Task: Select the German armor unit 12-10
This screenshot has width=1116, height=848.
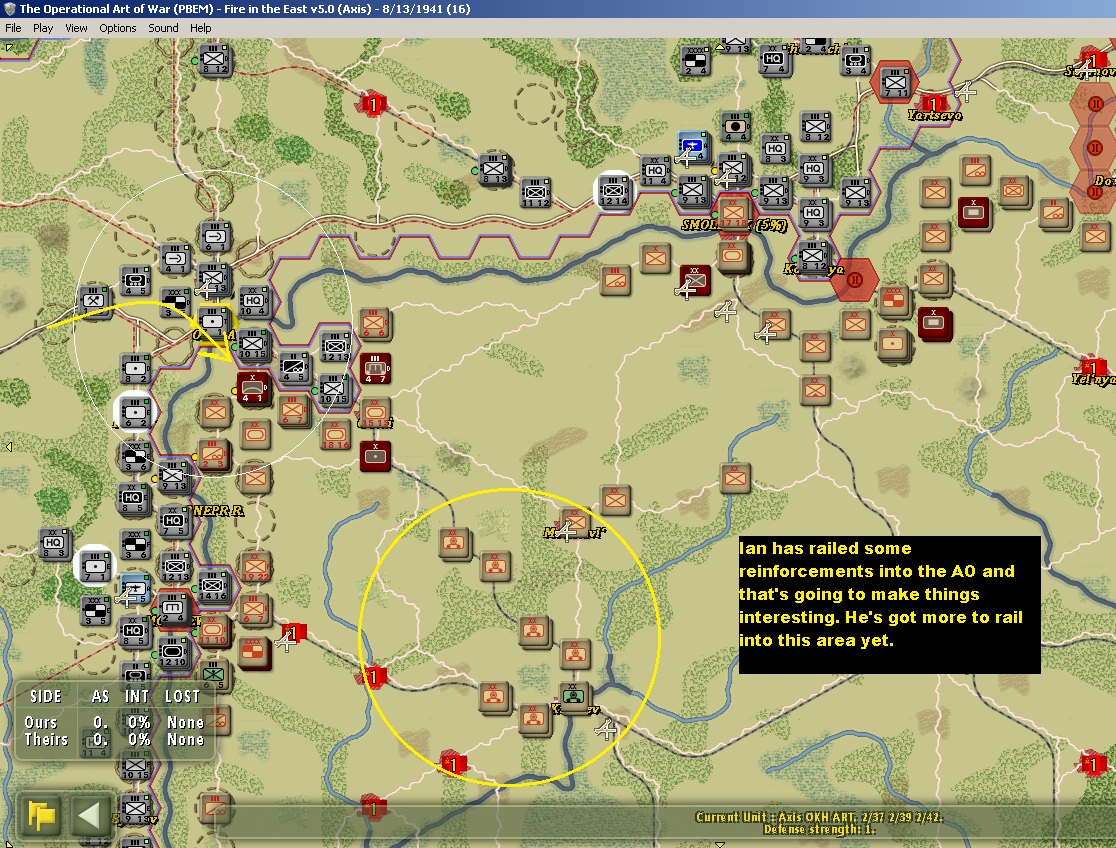Action: (173, 654)
